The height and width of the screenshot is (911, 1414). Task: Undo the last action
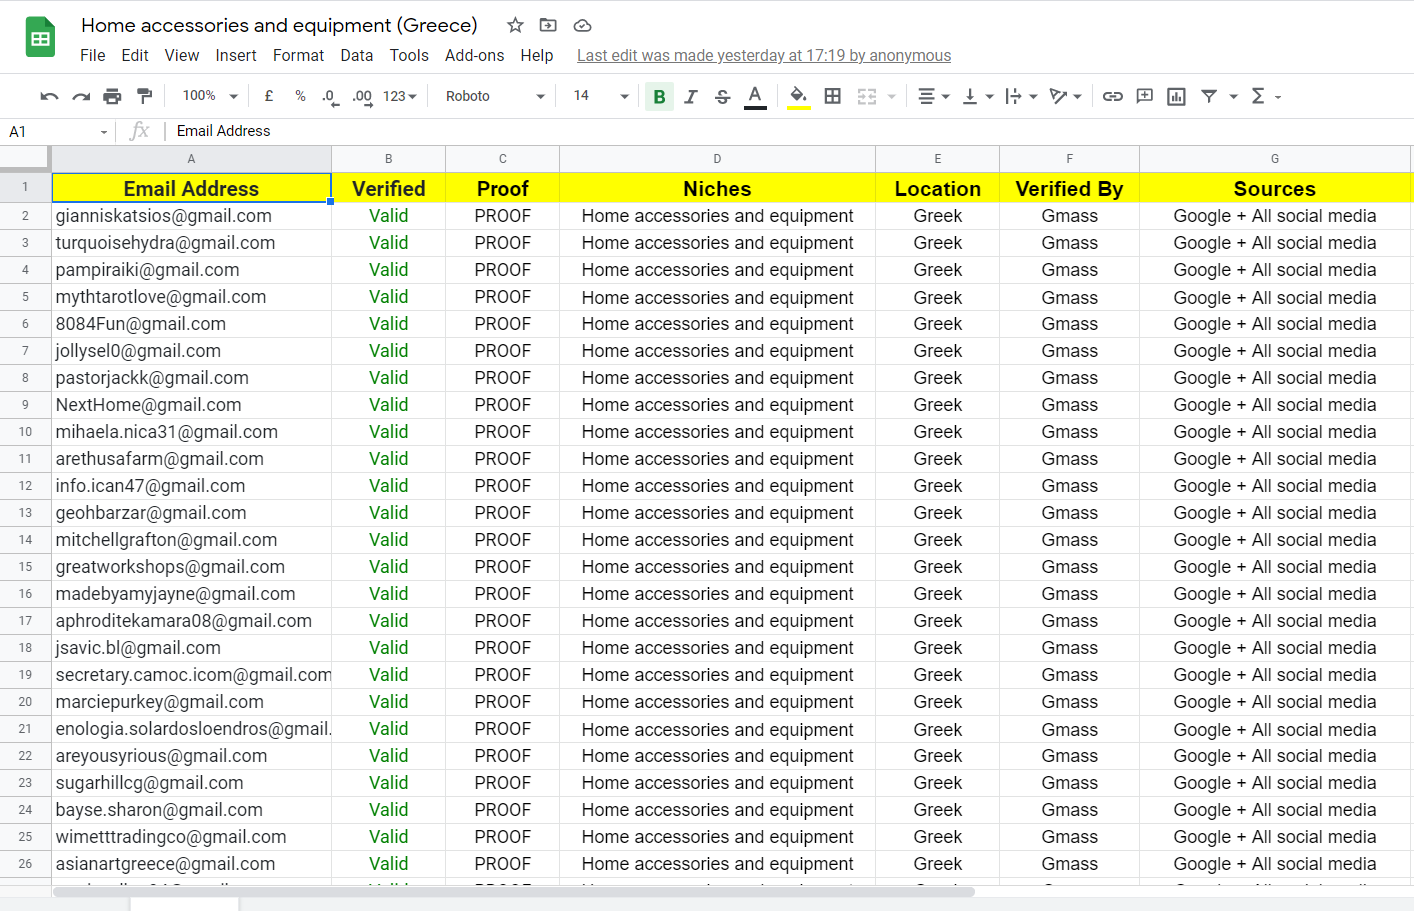pyautogui.click(x=48, y=96)
